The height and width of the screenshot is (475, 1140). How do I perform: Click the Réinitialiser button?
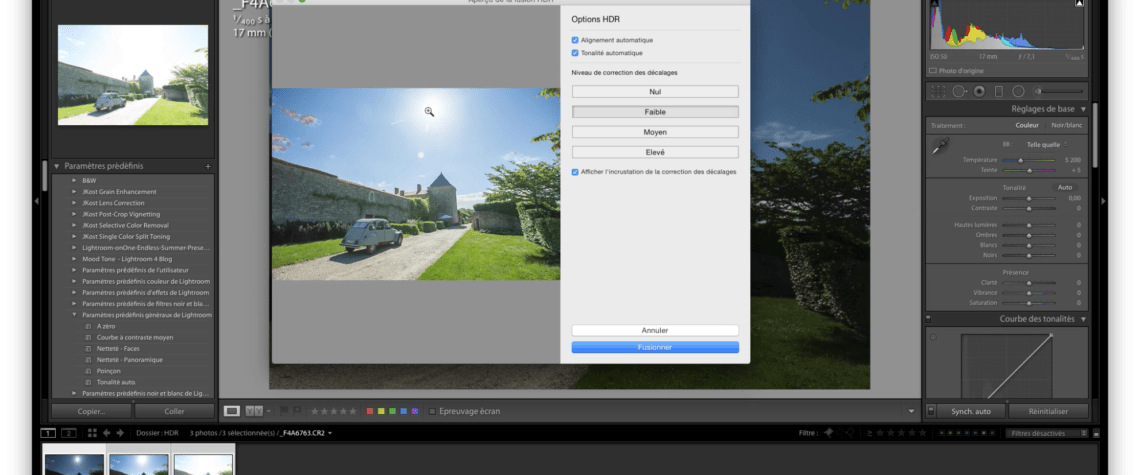click(x=1048, y=411)
